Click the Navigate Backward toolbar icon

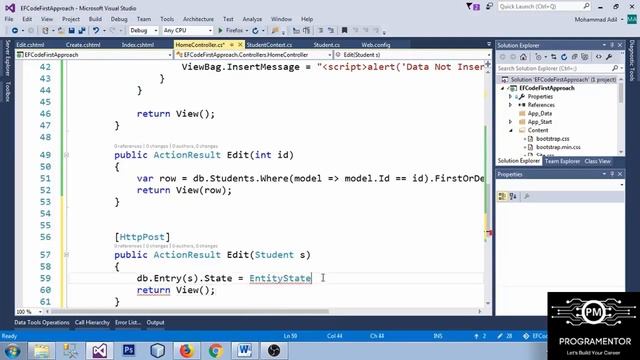(15, 31)
